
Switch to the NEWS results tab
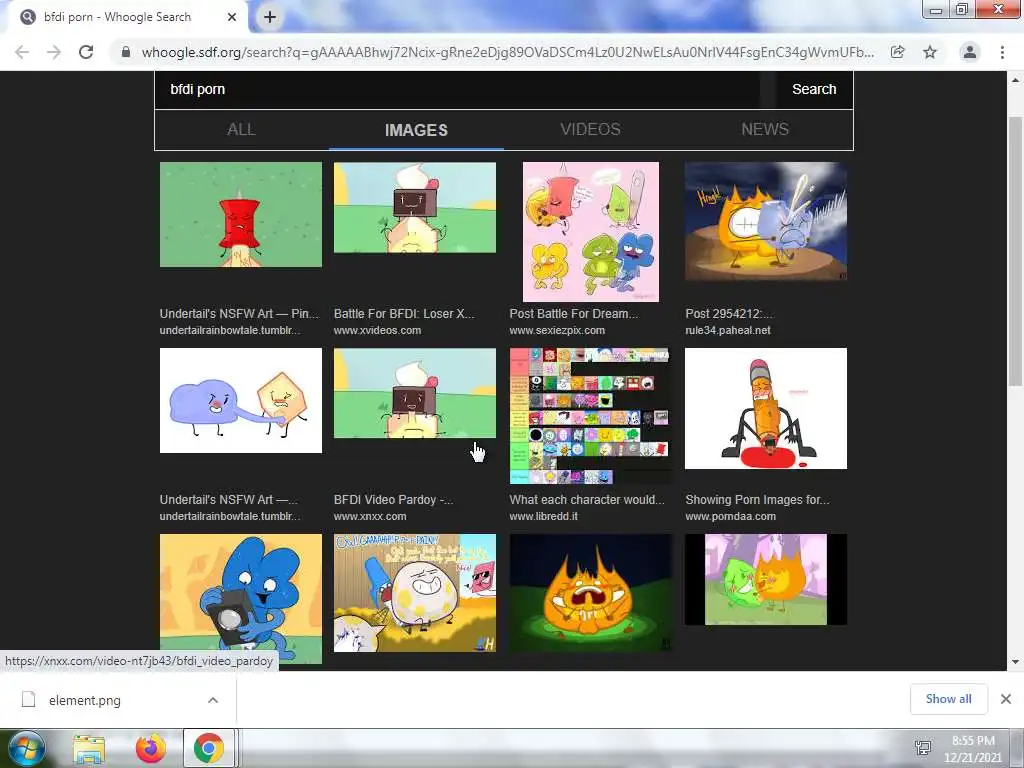point(765,129)
